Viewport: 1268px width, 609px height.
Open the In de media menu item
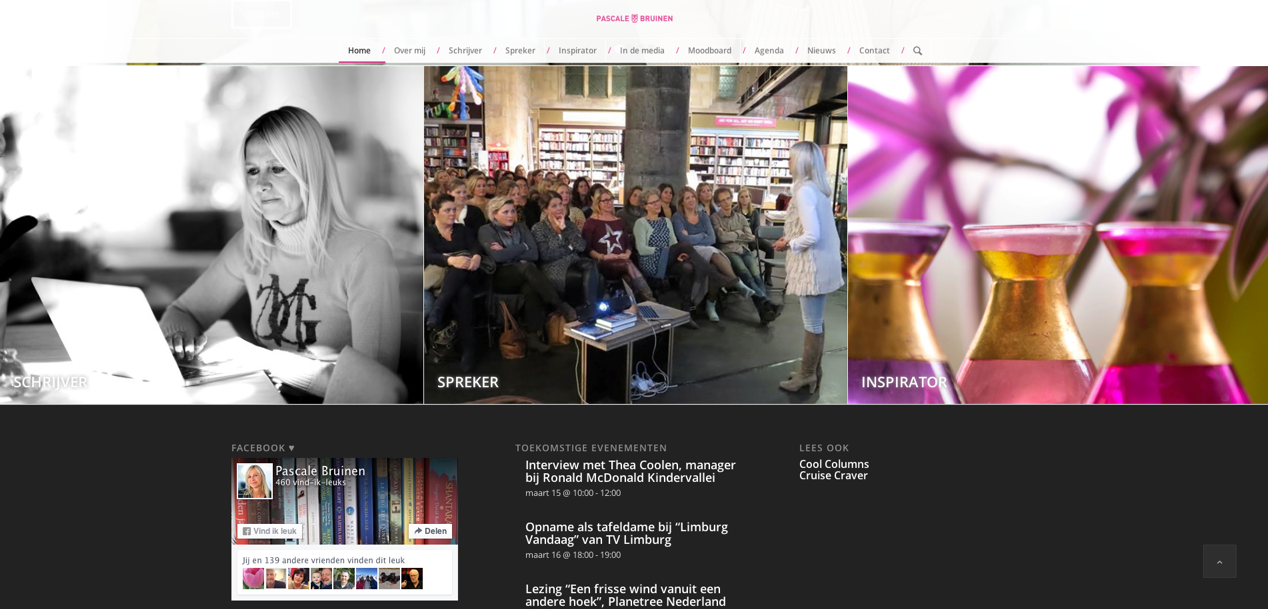coord(642,51)
